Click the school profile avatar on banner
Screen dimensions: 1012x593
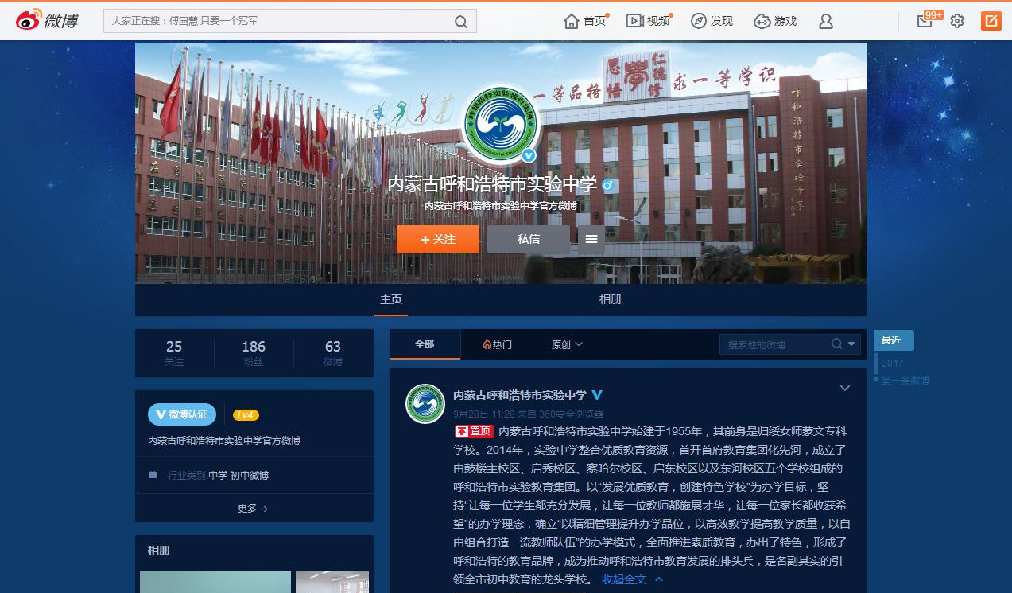tap(501, 124)
